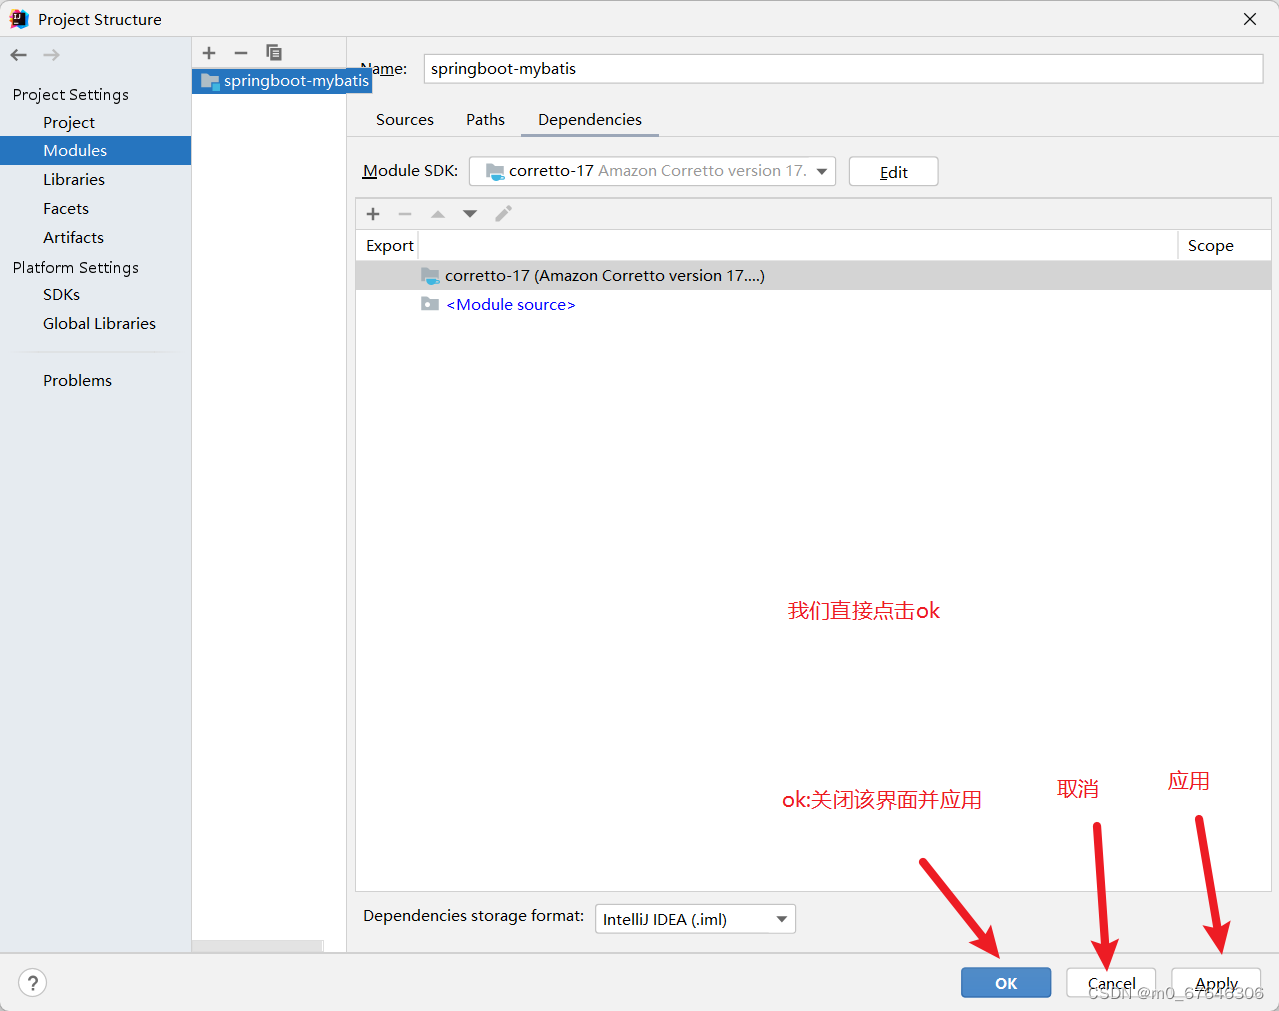
Task: Copy the selected module icon
Action: coord(274,53)
